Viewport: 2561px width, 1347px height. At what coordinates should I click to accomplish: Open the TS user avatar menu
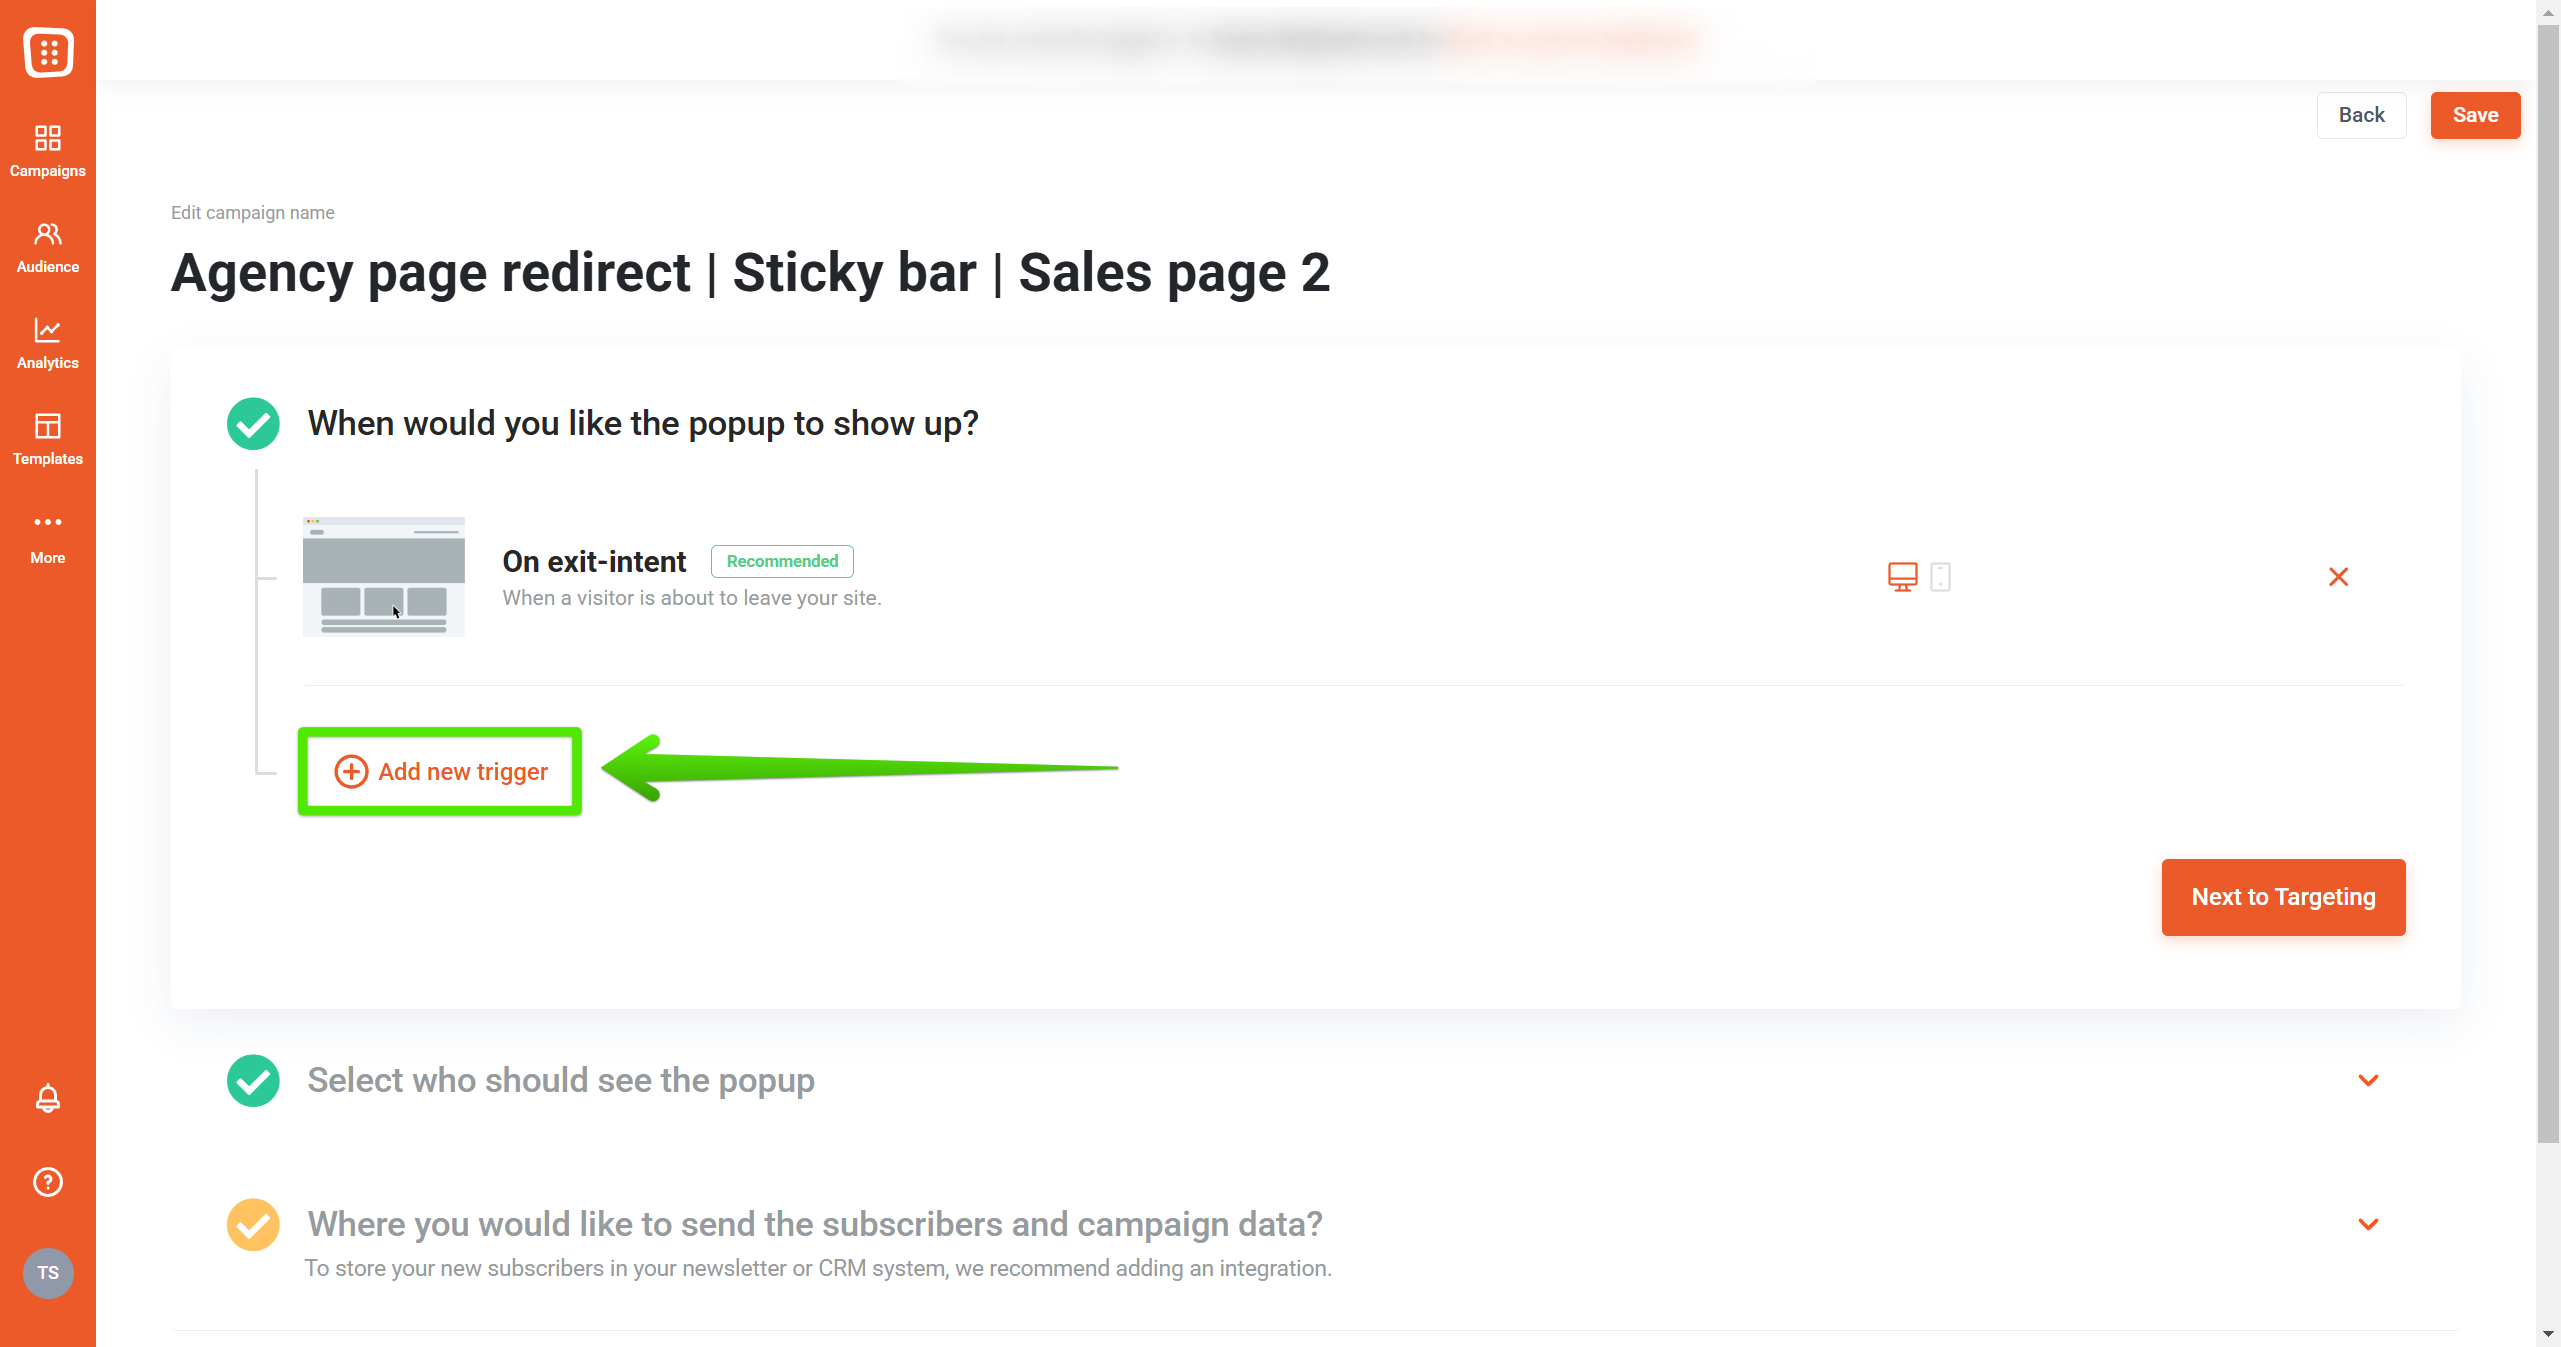coord(48,1273)
